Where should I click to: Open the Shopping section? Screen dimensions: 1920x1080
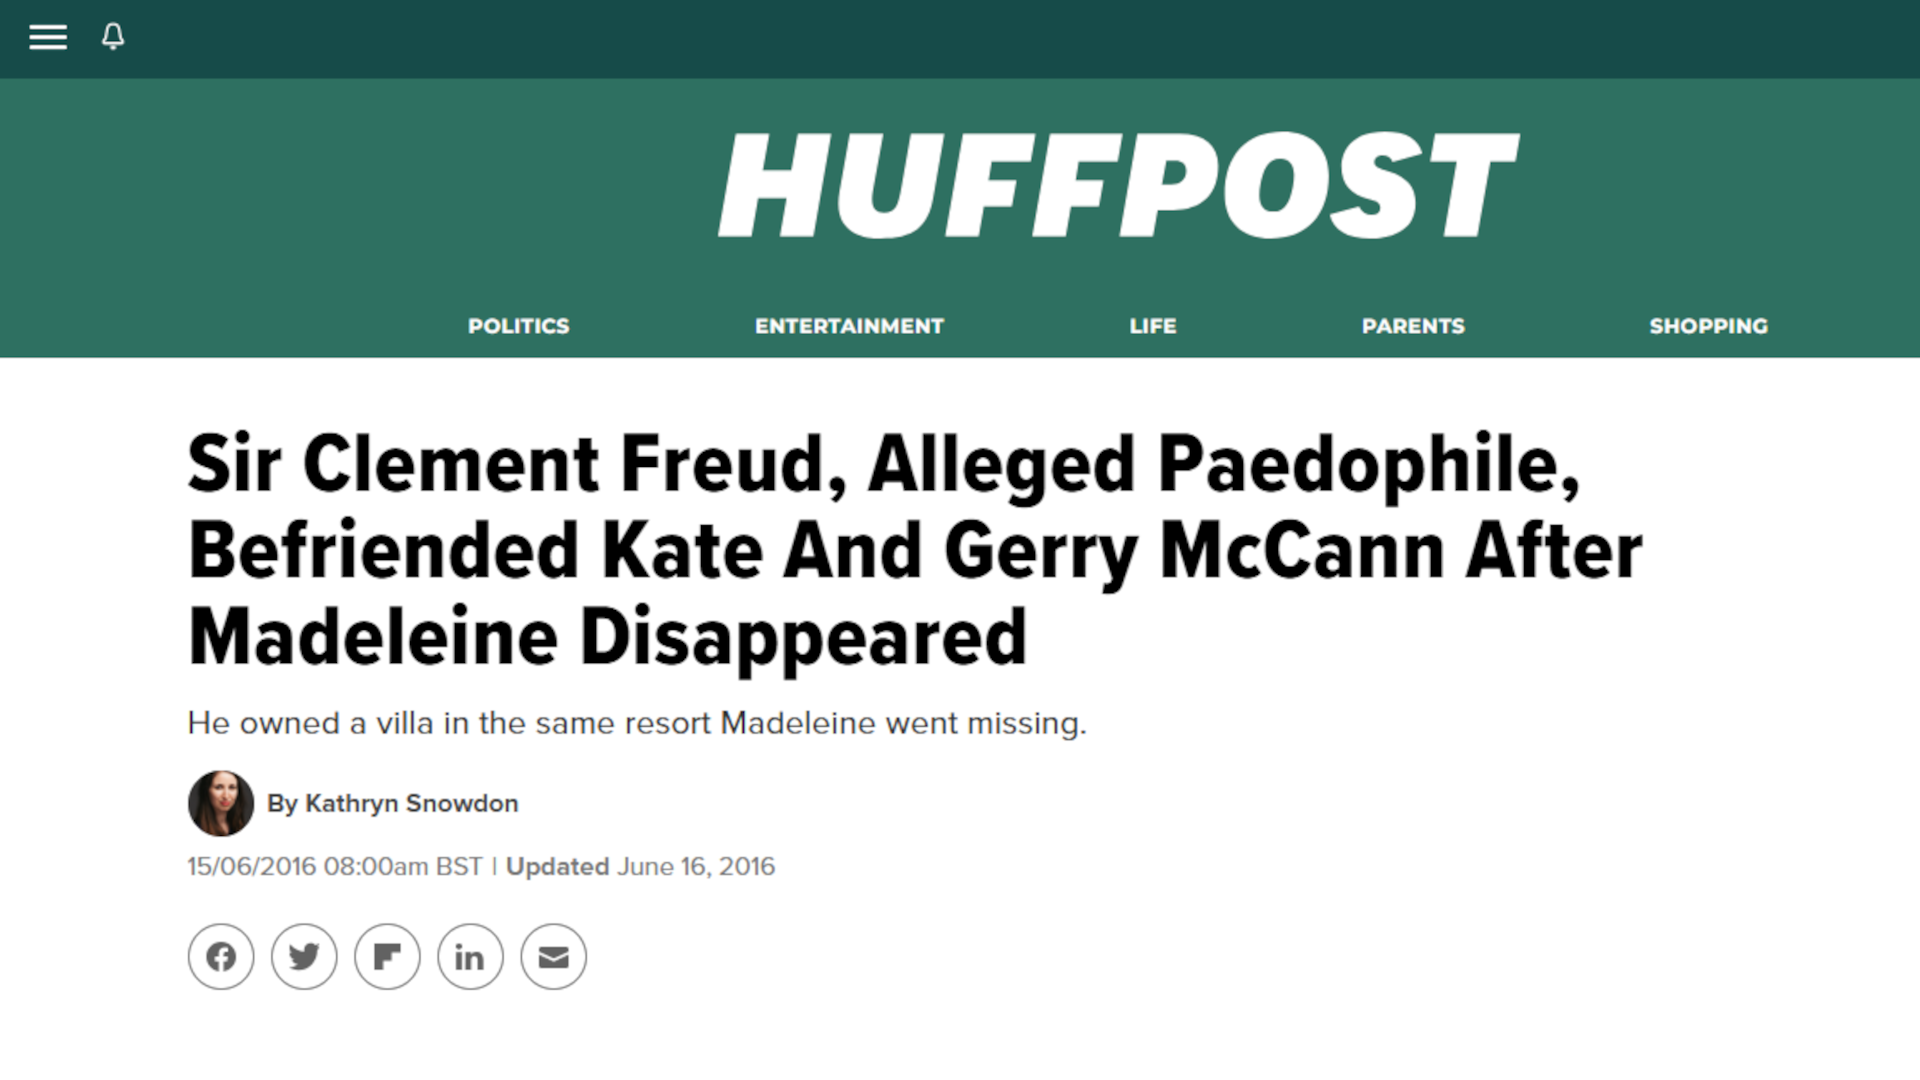tap(1707, 325)
